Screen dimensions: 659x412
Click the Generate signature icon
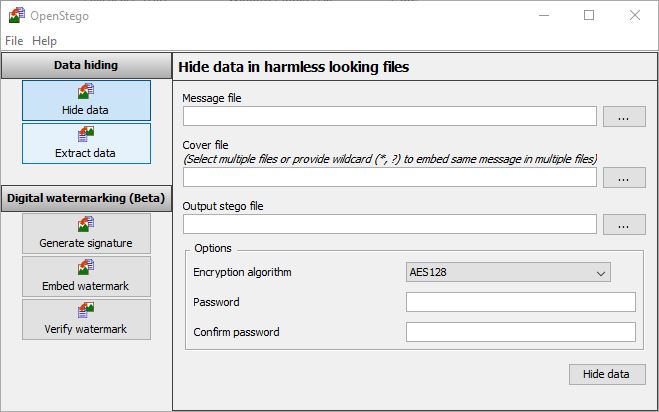point(86,224)
